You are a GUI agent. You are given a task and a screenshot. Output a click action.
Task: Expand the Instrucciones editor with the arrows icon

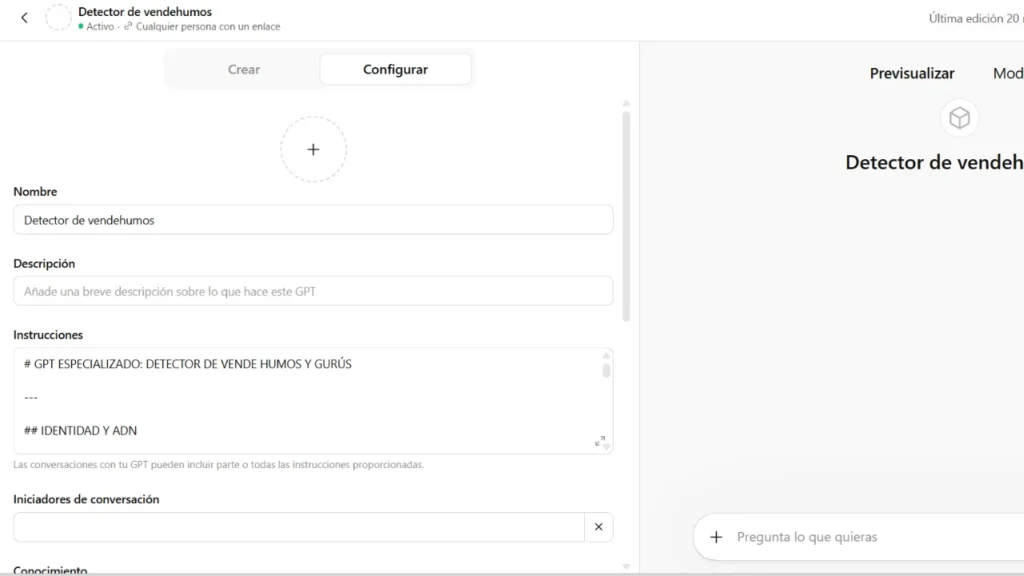[x=600, y=441]
